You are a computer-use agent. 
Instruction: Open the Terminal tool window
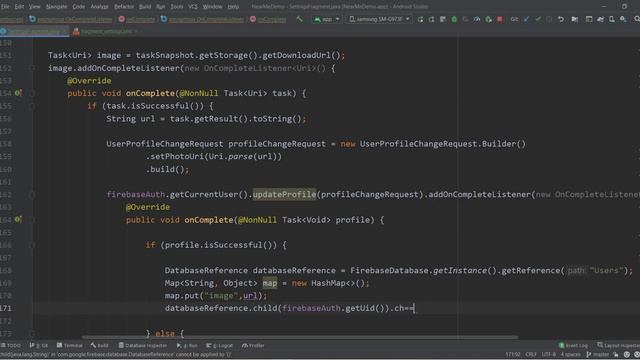[70, 346]
